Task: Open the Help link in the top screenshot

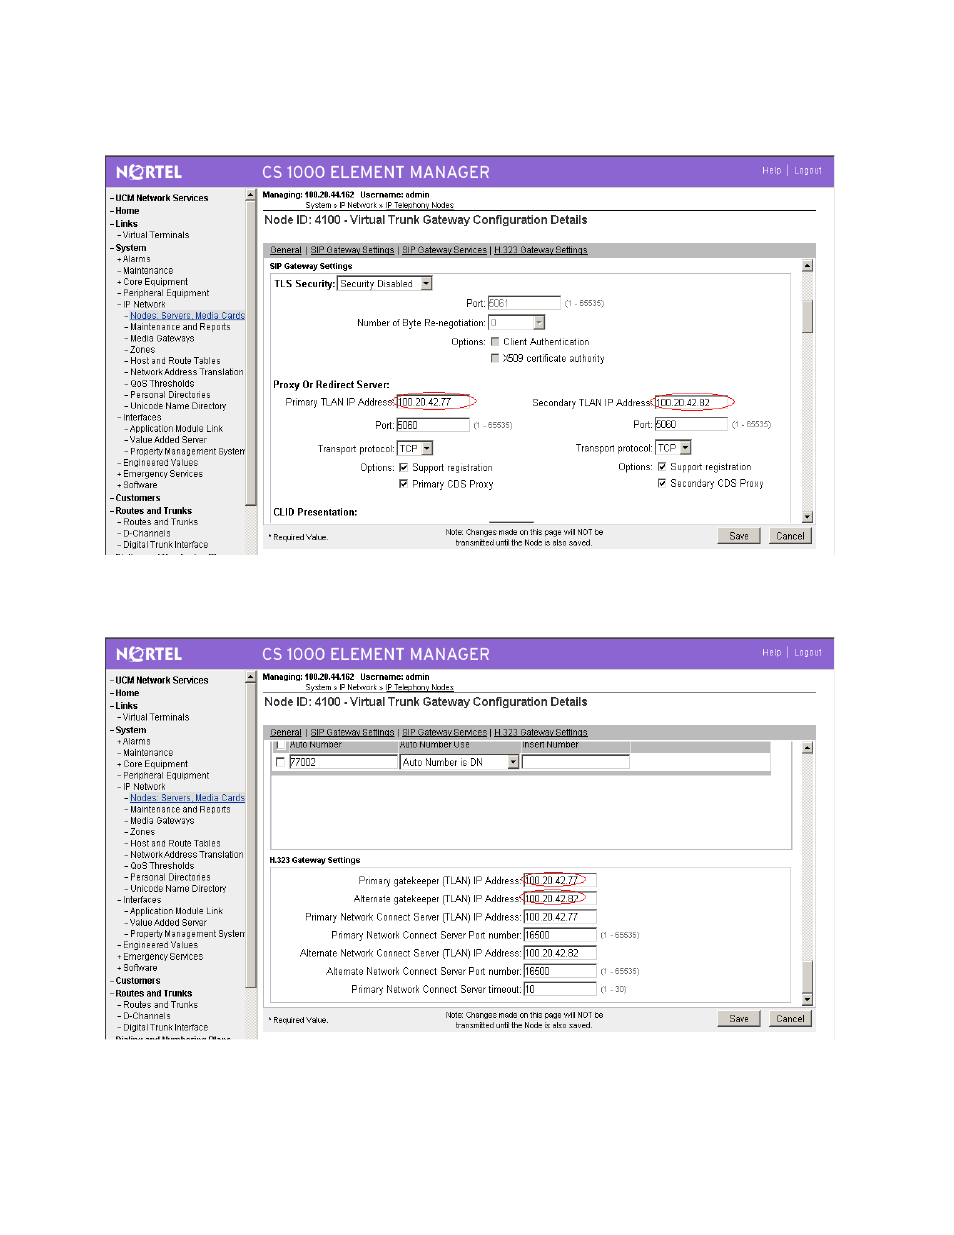Action: coord(771,171)
